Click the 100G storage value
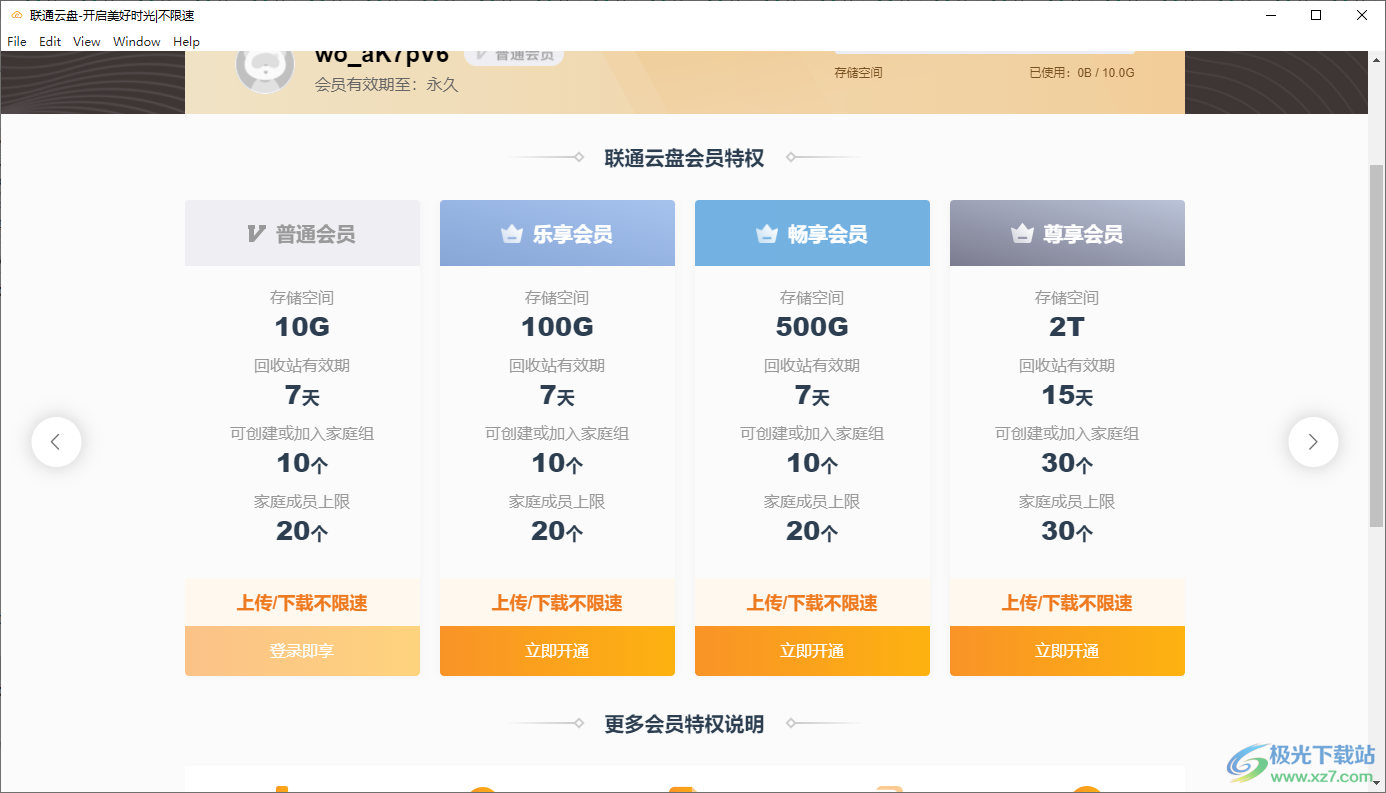Image resolution: width=1386 pixels, height=793 pixels. [557, 327]
